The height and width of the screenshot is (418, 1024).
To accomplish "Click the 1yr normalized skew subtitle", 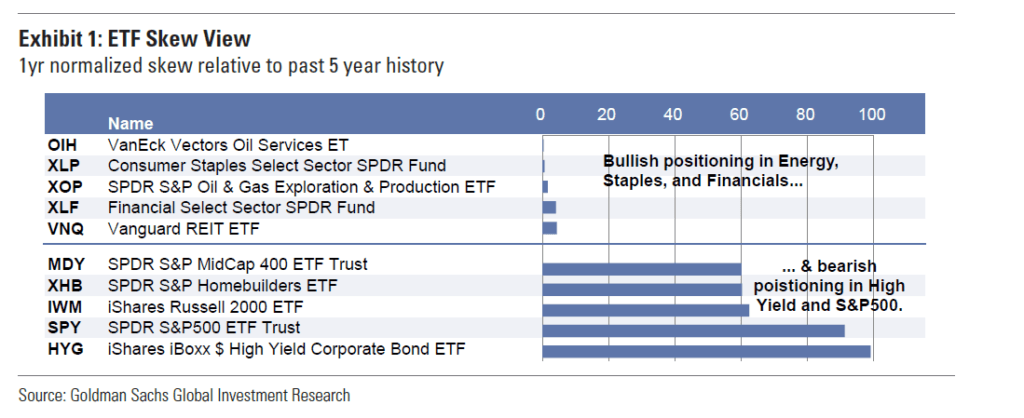I will coord(231,66).
